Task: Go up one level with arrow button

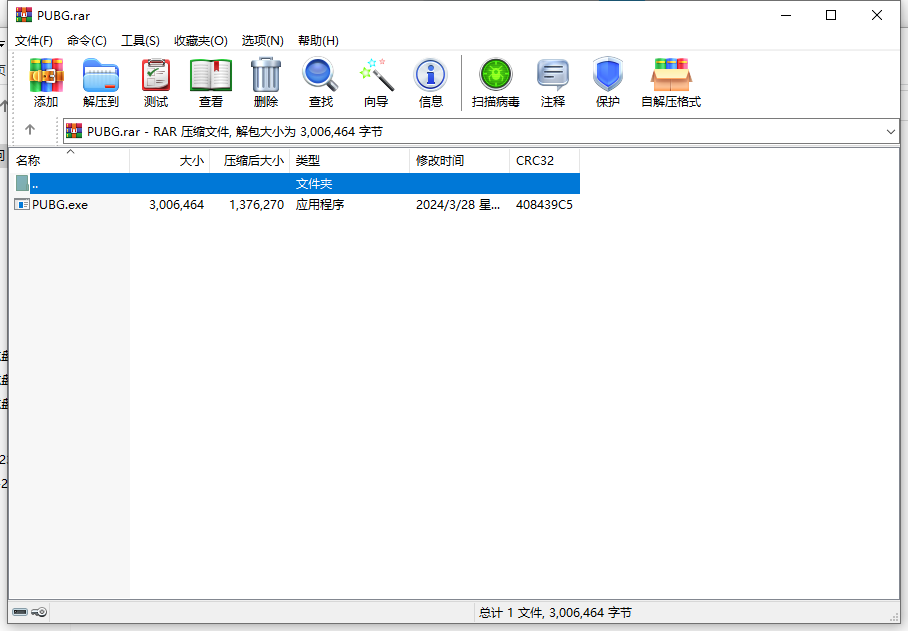Action: 30,130
